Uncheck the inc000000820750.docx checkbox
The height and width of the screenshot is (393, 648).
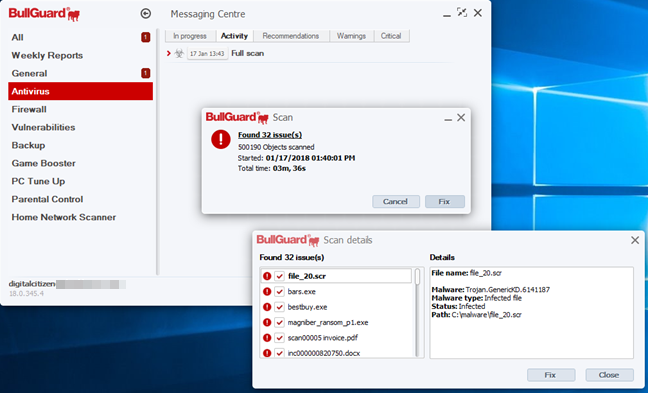[x=279, y=353]
